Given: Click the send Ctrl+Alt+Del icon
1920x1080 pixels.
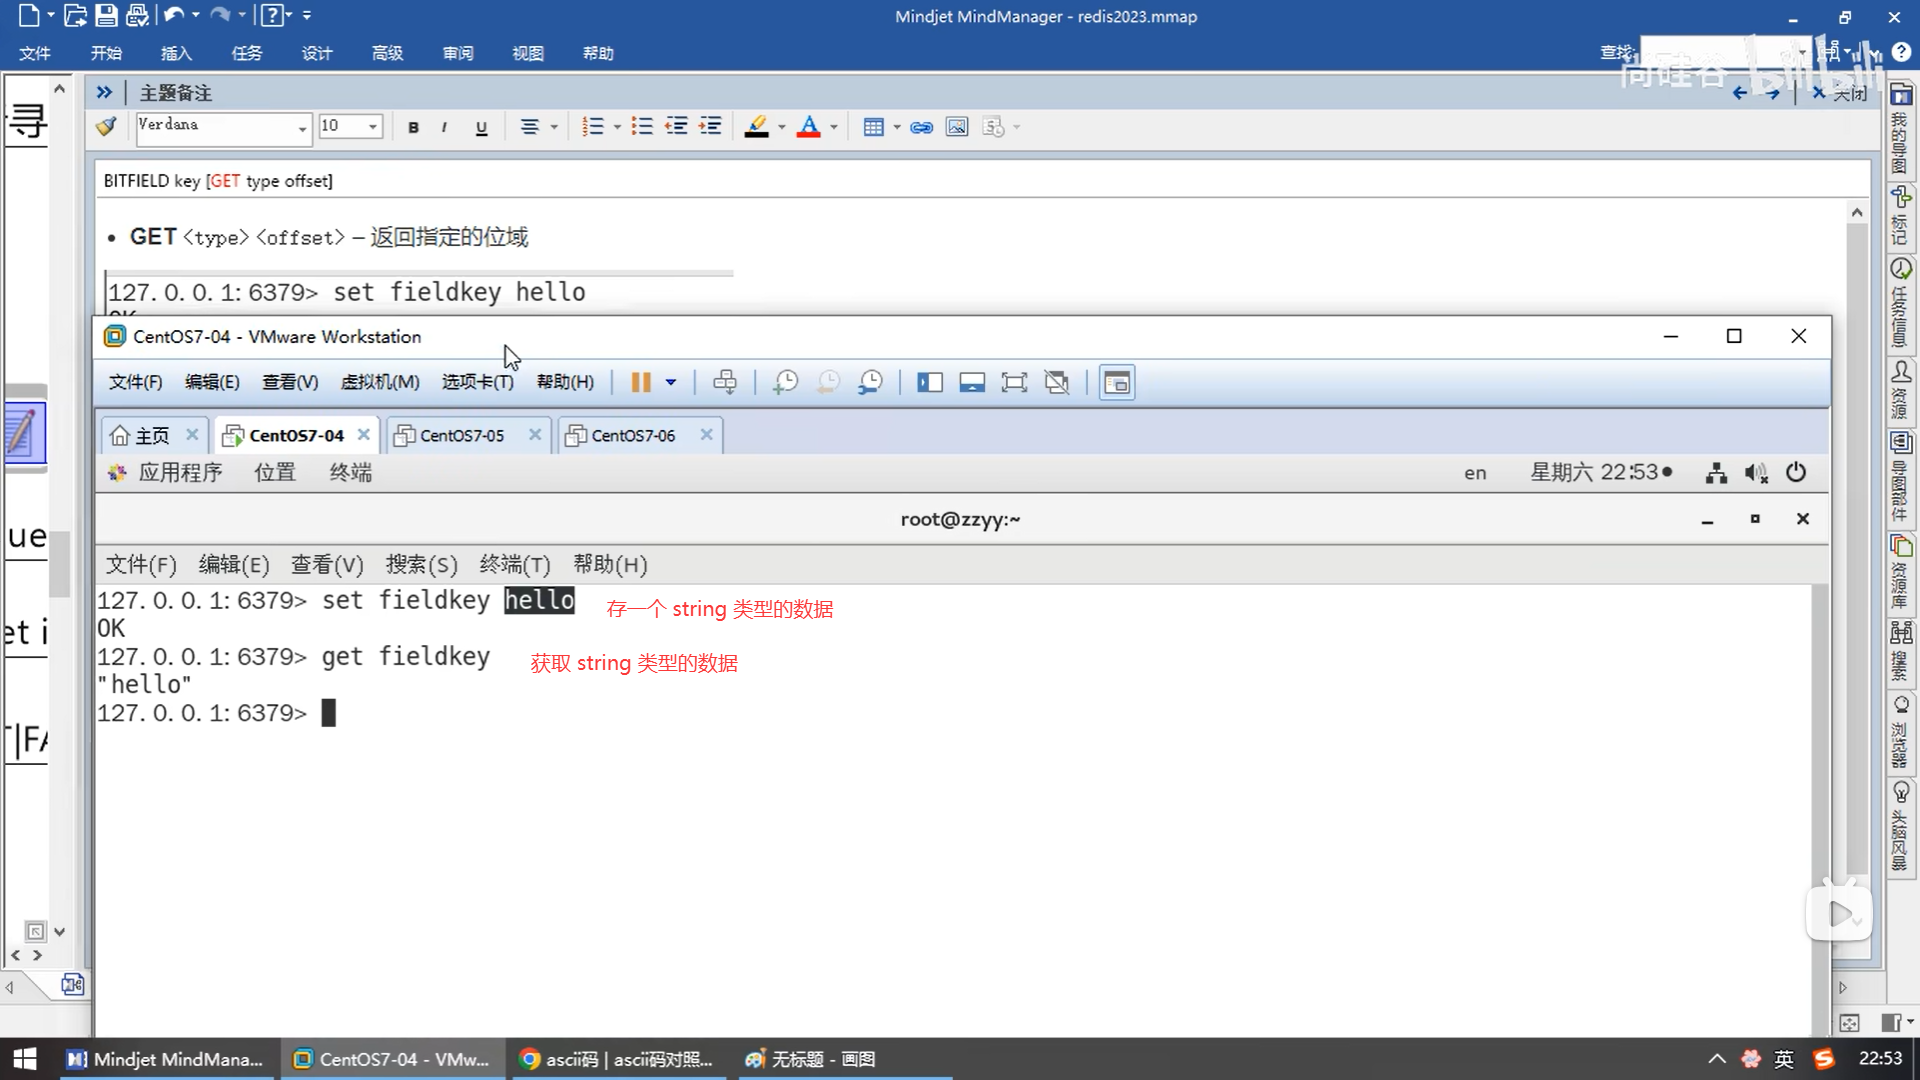Looking at the screenshot, I should click(x=725, y=382).
